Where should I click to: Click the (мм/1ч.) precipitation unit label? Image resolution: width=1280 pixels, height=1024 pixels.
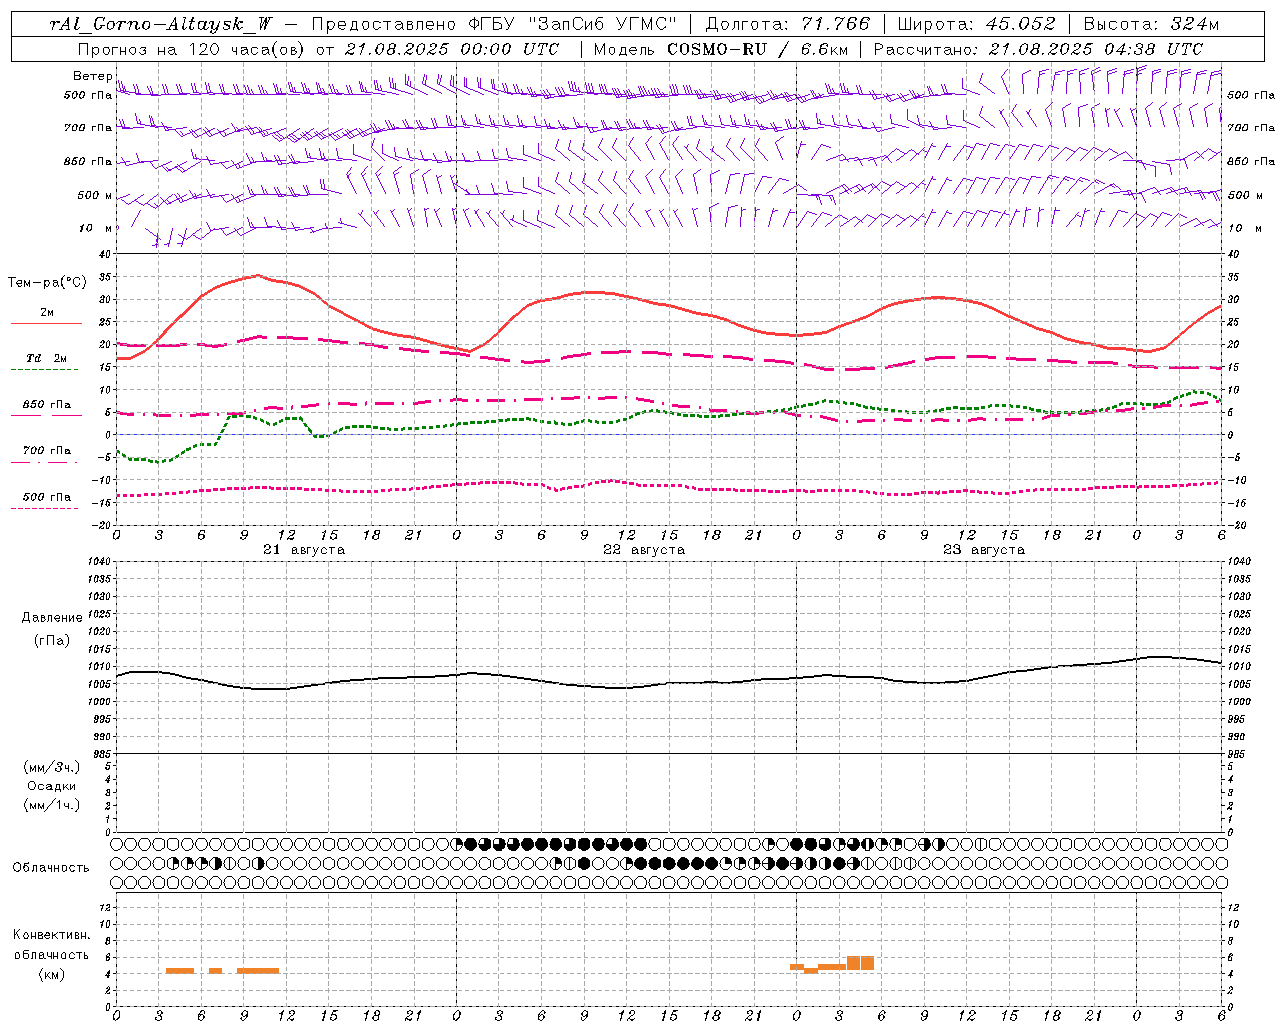point(52,805)
